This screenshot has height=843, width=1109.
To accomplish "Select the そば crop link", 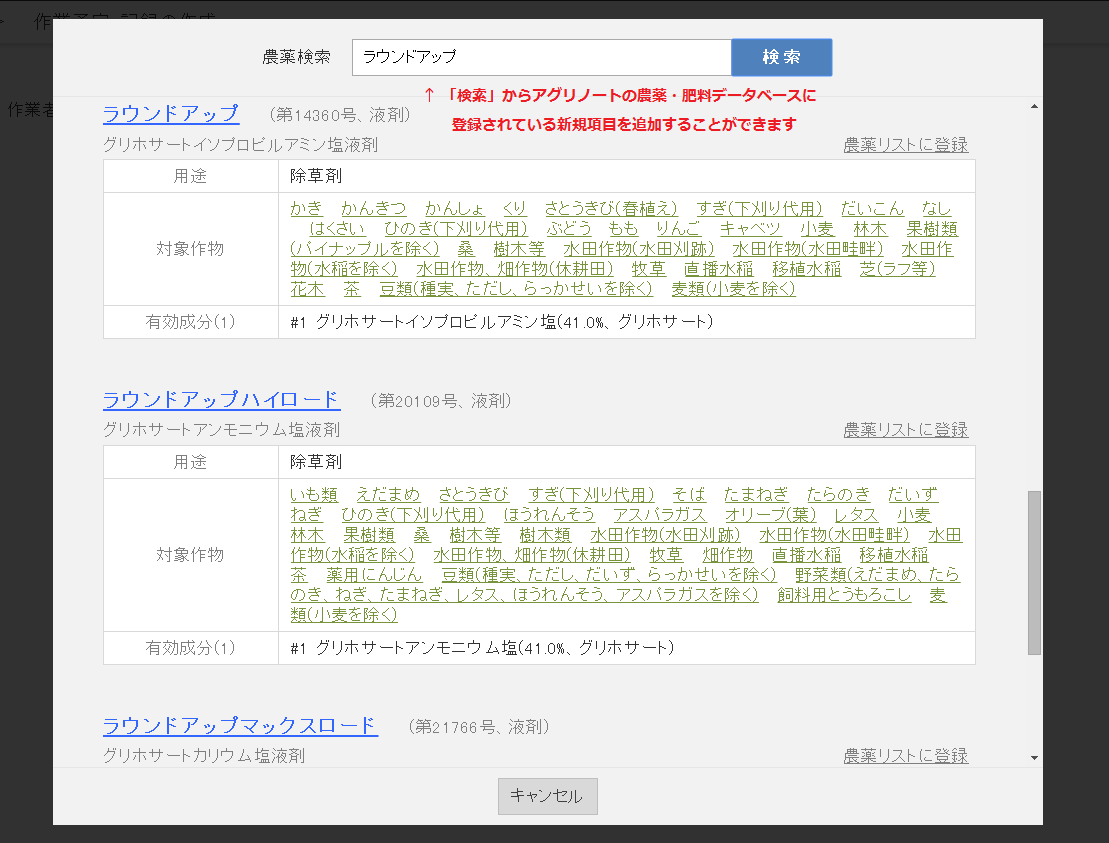I will coord(689,495).
